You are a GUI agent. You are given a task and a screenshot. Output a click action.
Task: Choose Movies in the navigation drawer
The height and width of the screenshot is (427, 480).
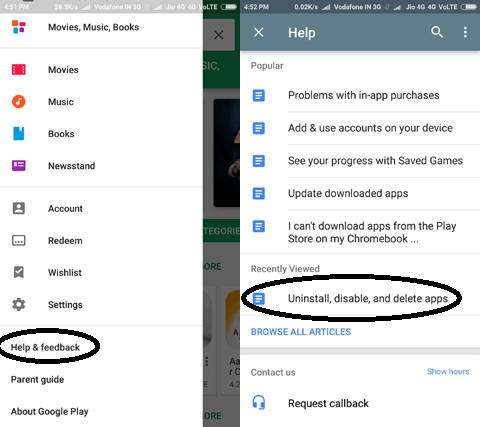pos(101,70)
